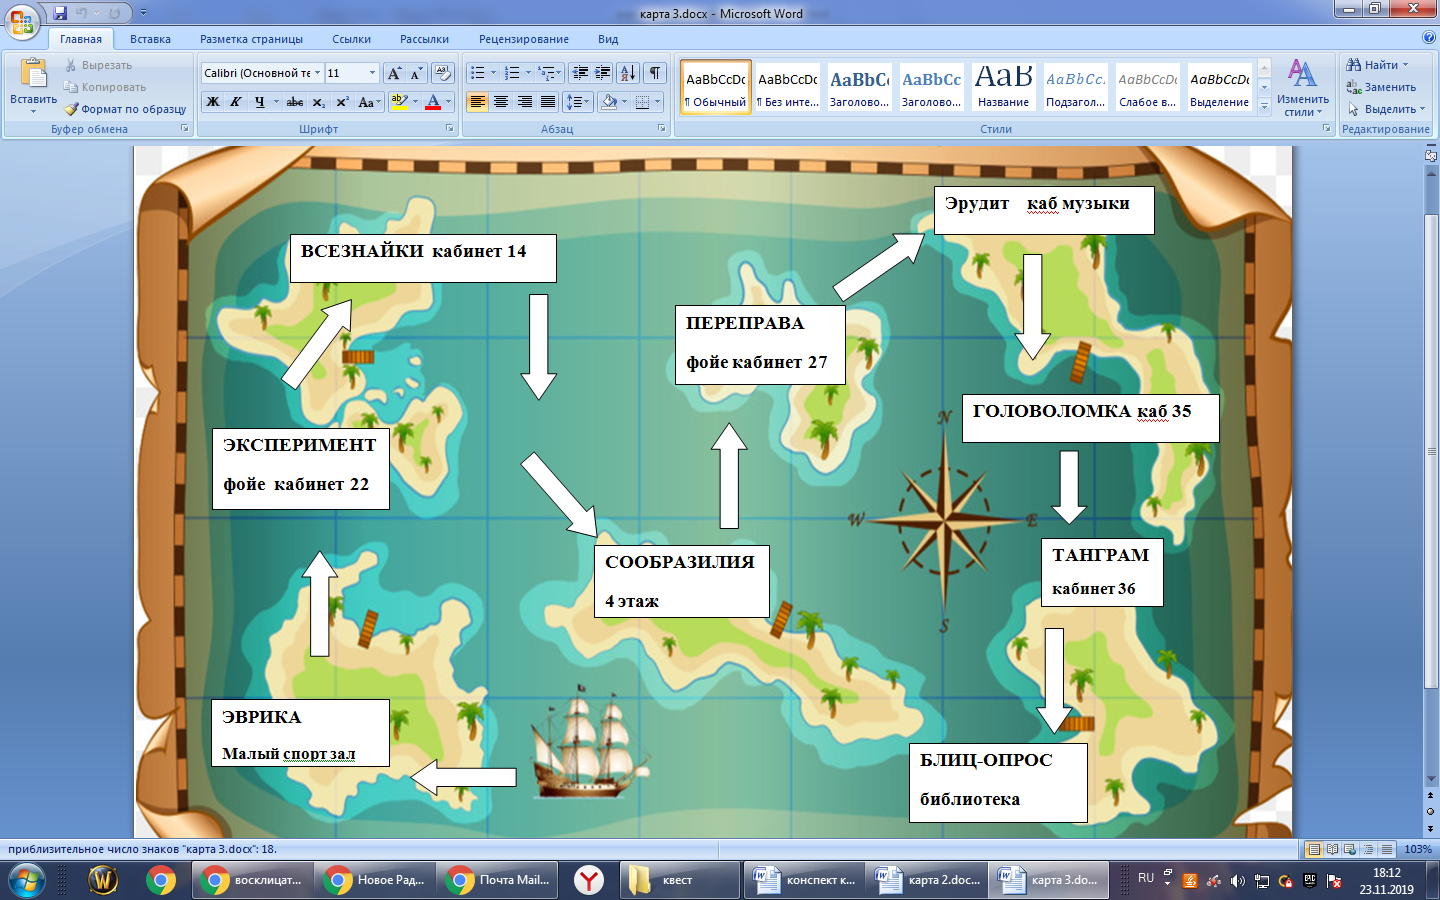
Task: Apply red font color
Action: [x=433, y=102]
